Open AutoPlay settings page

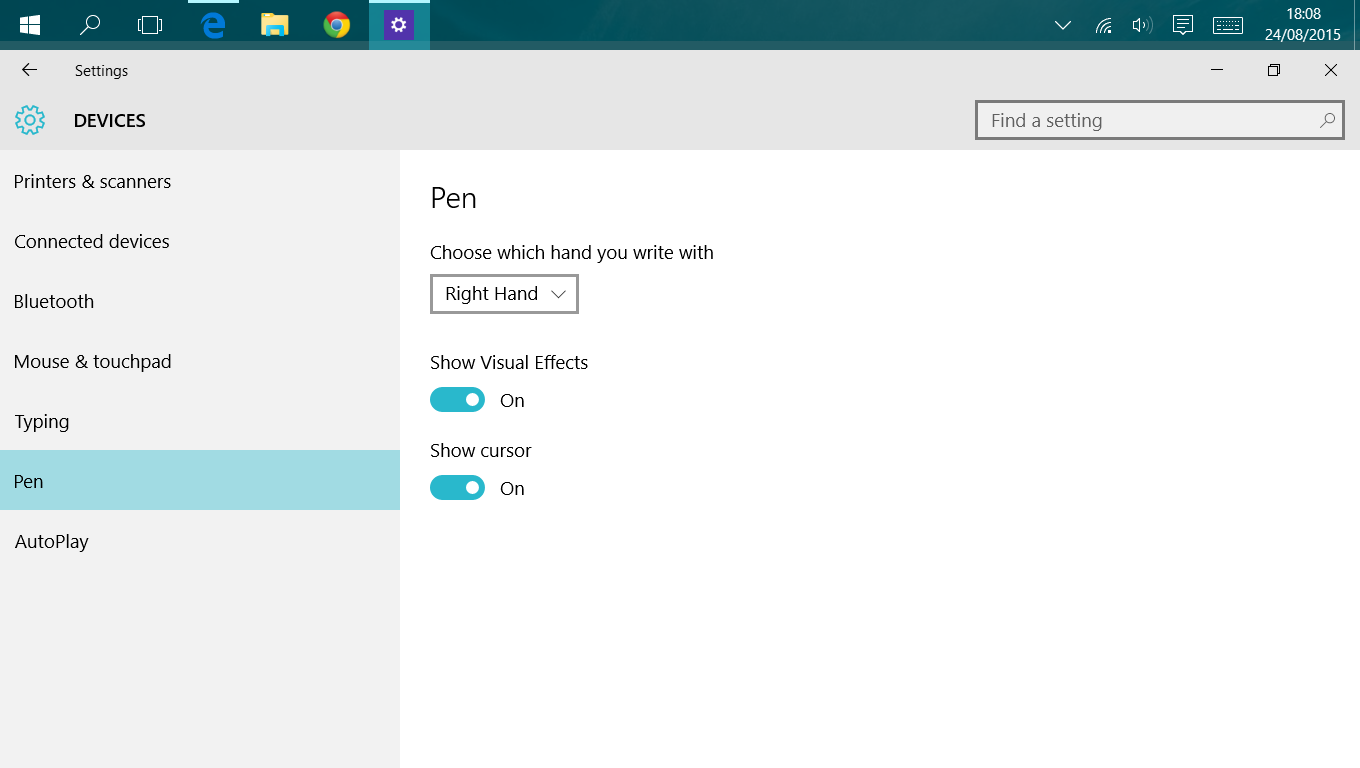200,541
